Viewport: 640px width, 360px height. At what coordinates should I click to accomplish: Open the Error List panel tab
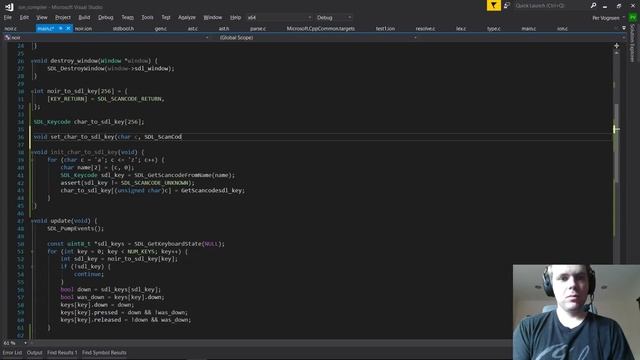coord(12,353)
